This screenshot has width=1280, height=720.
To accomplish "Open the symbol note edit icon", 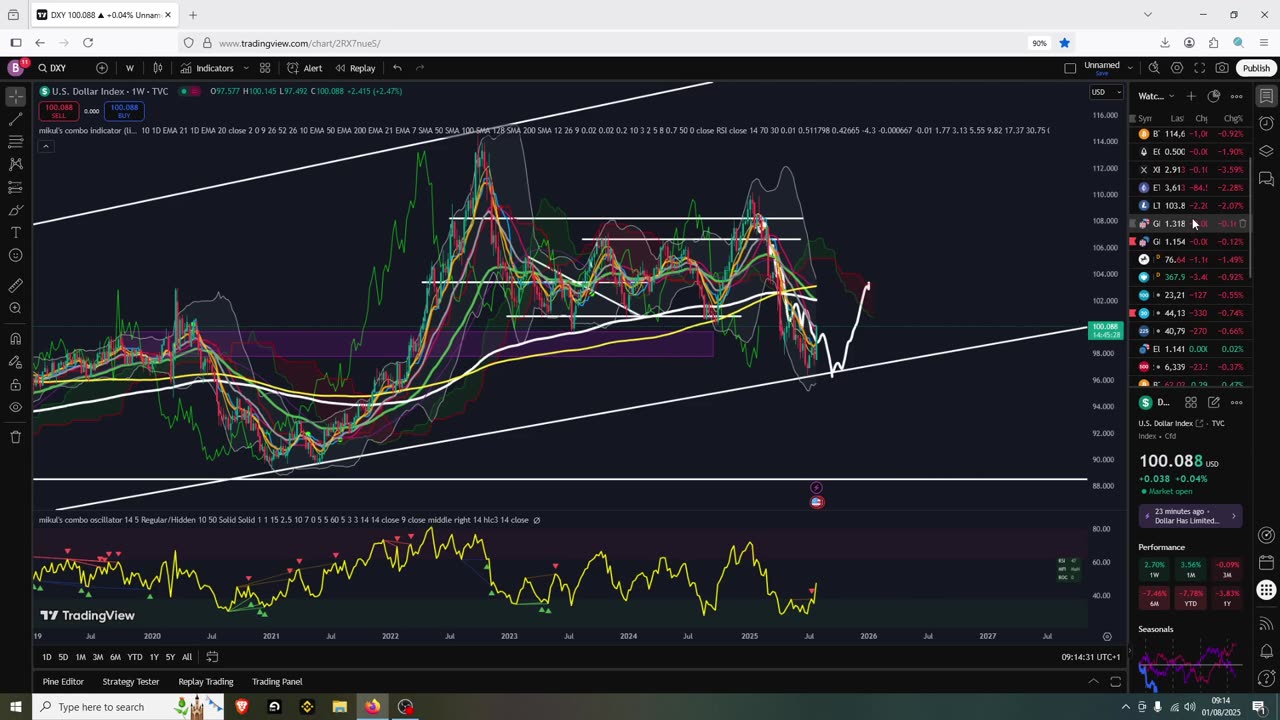I will (1214, 402).
